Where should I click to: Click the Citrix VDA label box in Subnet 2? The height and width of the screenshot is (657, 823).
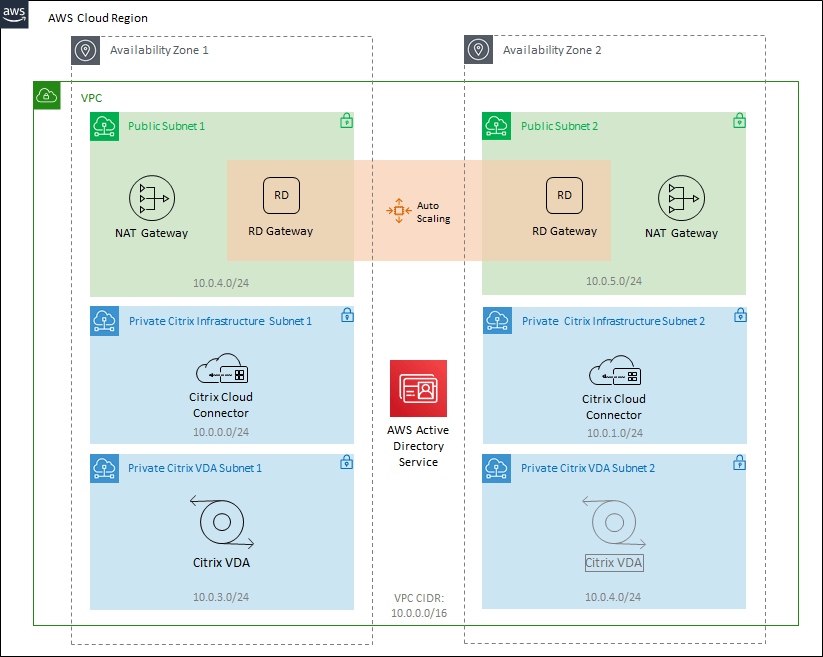614,562
